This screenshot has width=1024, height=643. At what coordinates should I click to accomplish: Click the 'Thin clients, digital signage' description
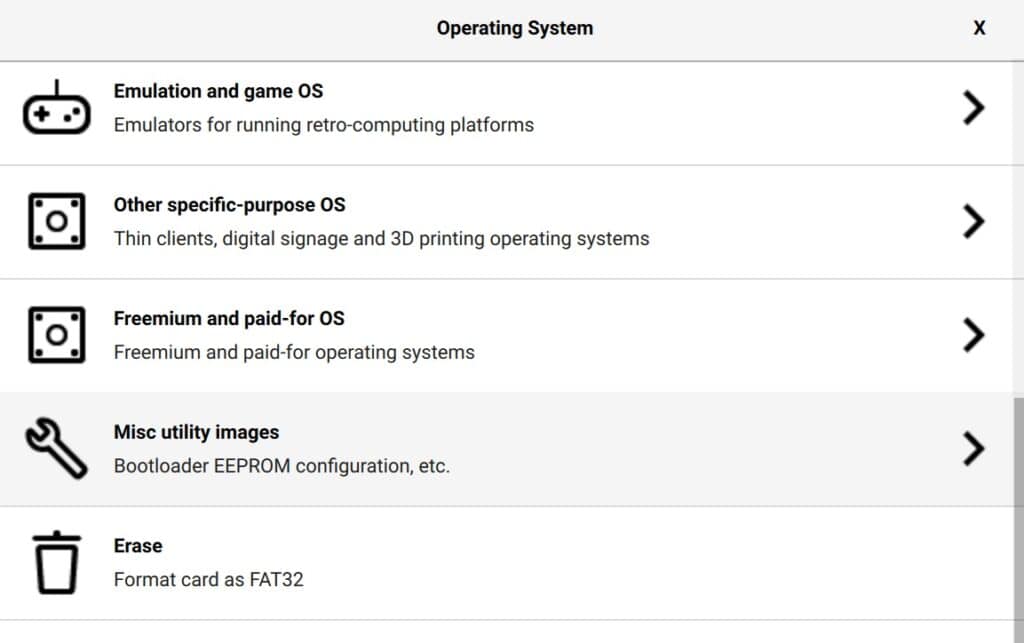pos(381,239)
